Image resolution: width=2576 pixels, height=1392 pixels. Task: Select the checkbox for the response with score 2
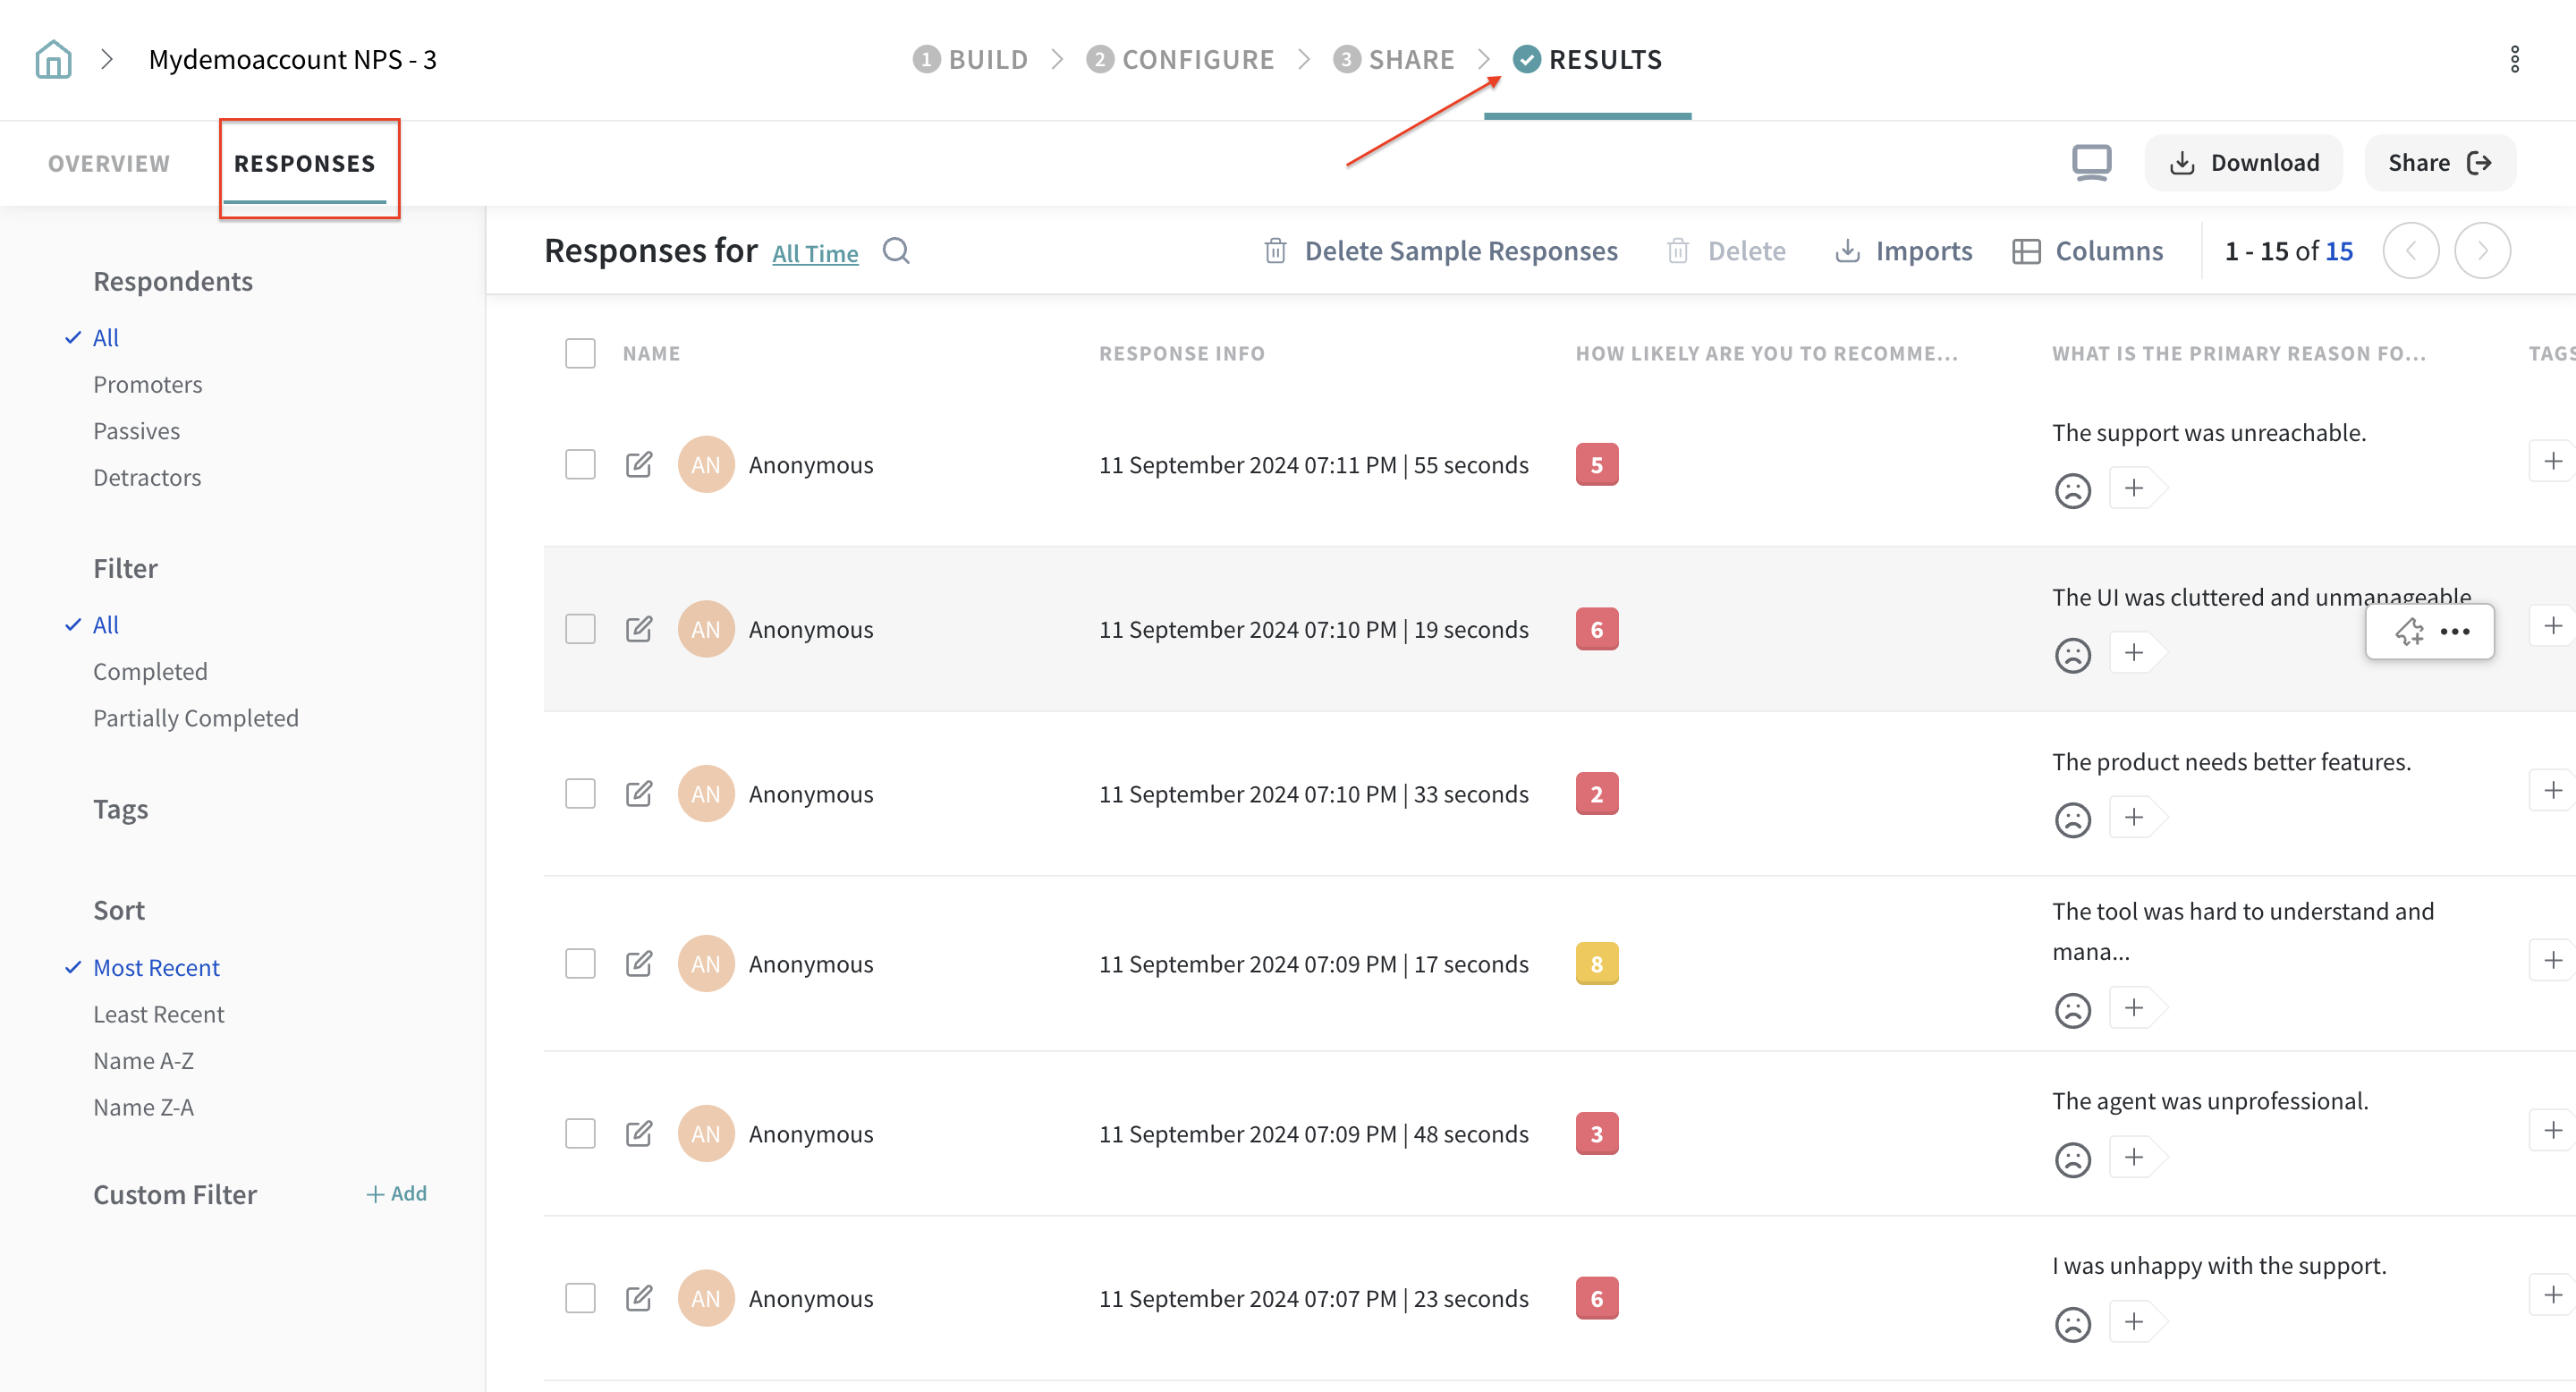tap(580, 793)
